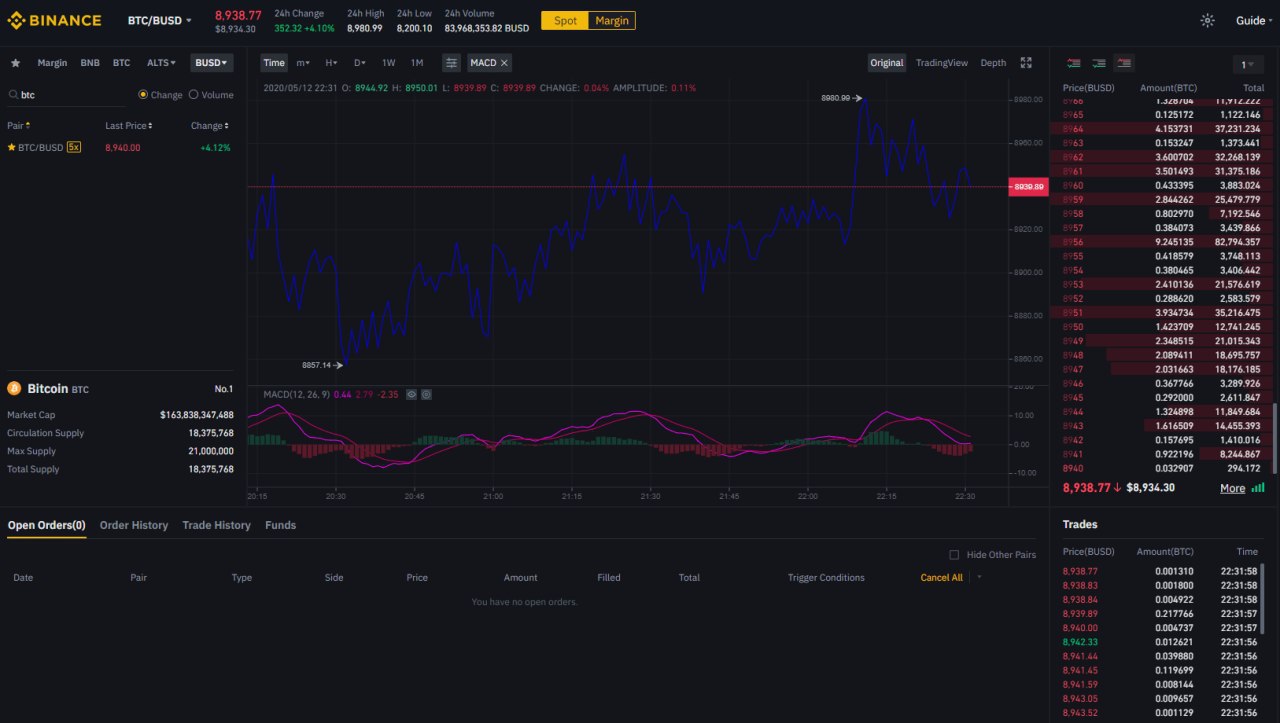Viewport: 1280px width, 723px height.
Task: Sort pairs by the Pair column
Action: tap(18, 126)
